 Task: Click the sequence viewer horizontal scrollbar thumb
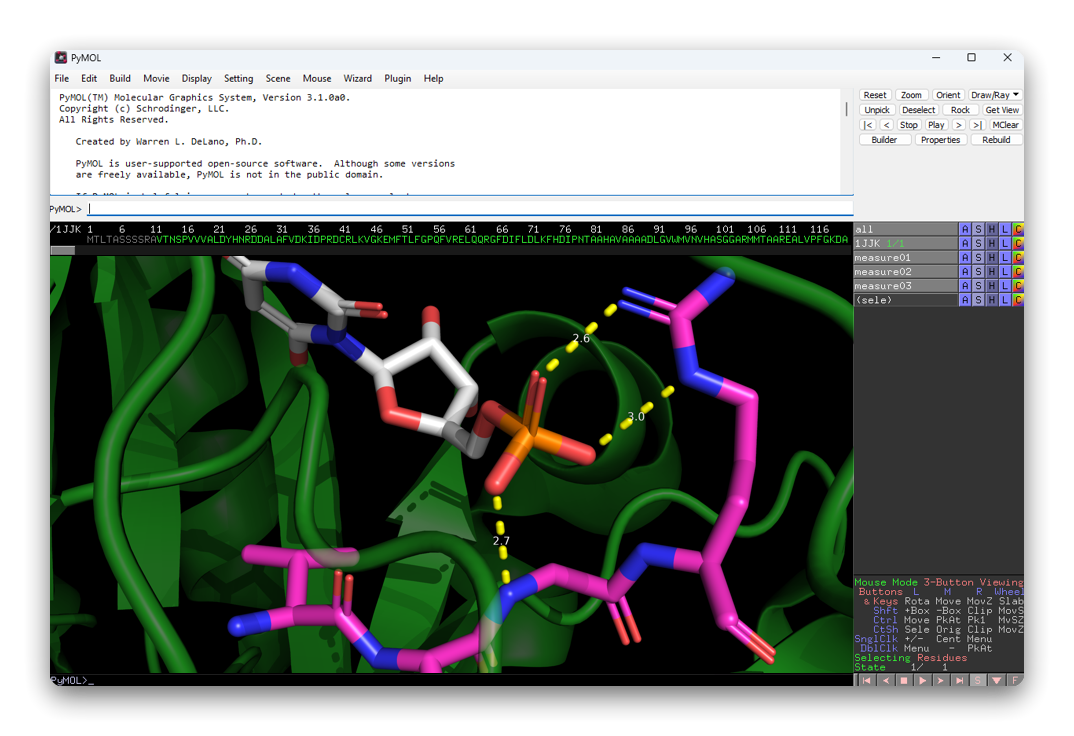pyautogui.click(x=63, y=251)
